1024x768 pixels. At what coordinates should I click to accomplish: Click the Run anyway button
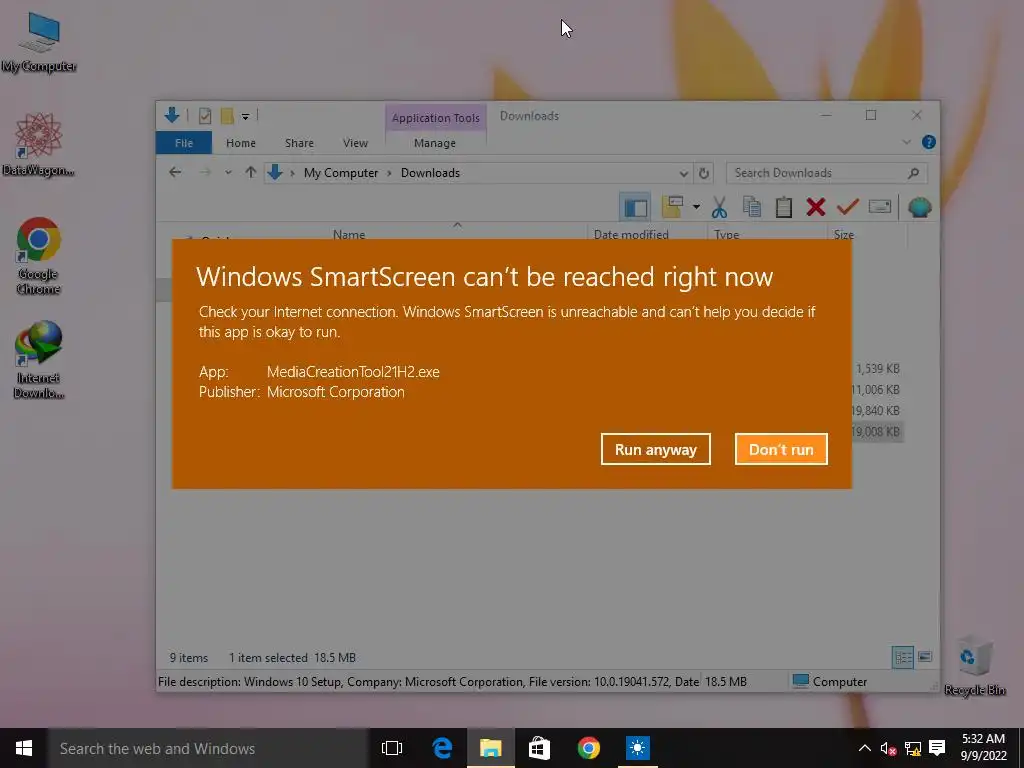(656, 449)
